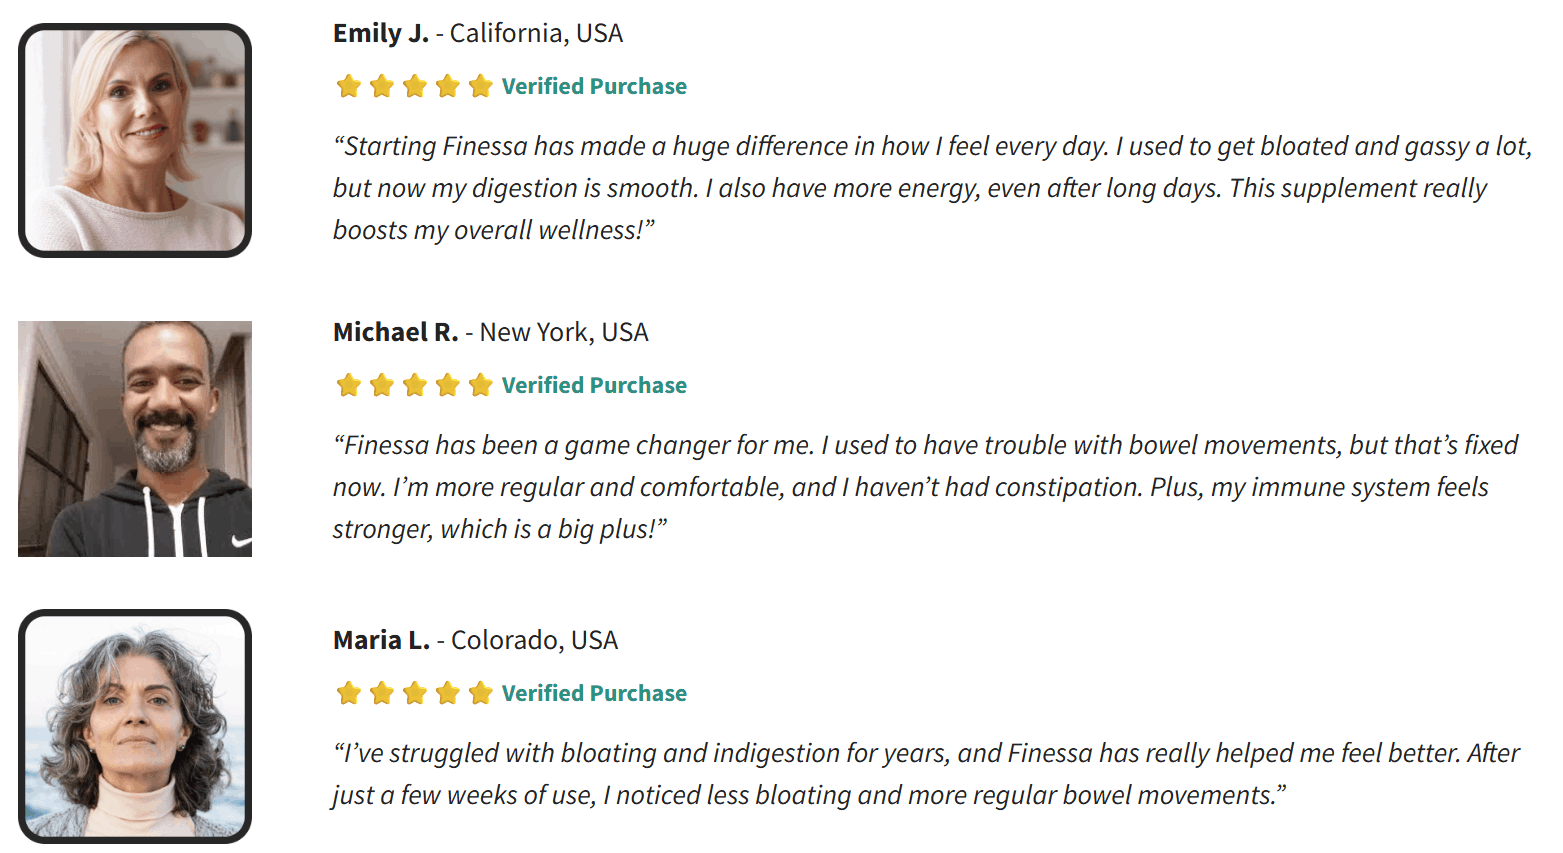
Task: Click the fifth star in Emily J.'s rating
Action: coord(480,86)
